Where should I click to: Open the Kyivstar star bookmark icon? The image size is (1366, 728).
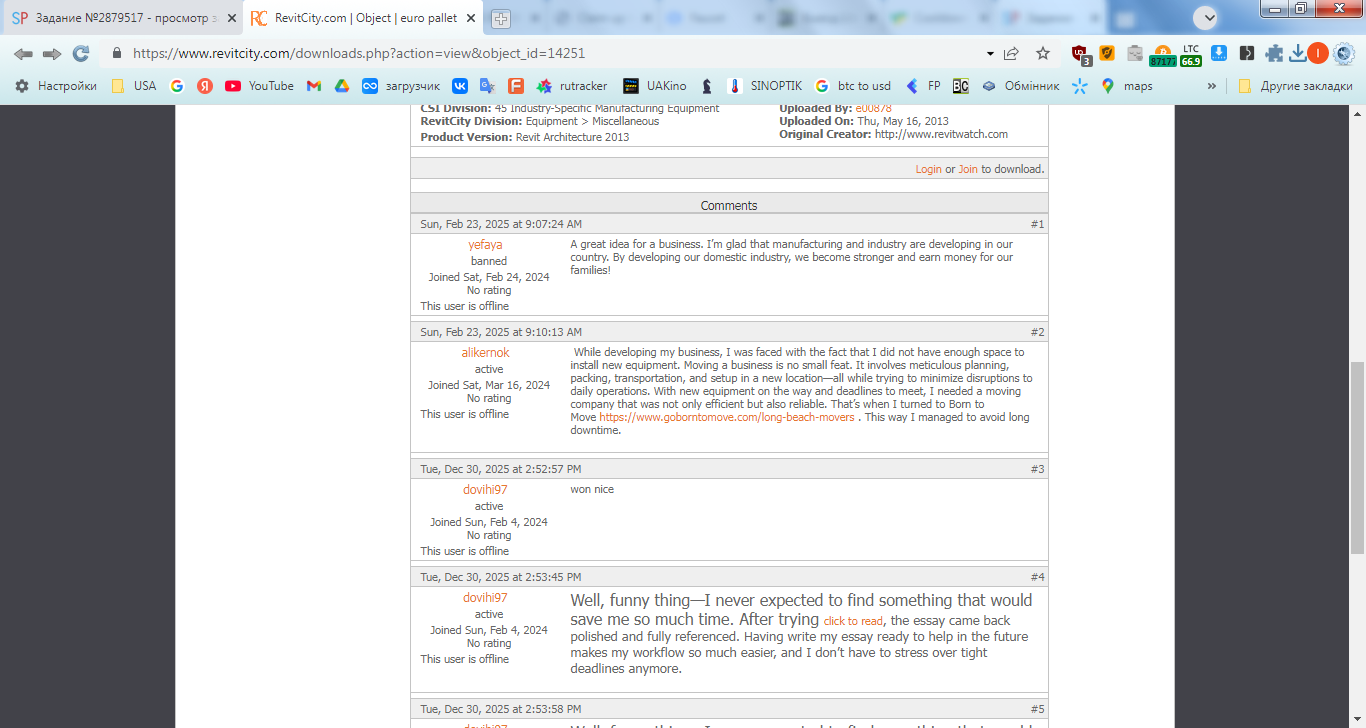(x=1080, y=86)
